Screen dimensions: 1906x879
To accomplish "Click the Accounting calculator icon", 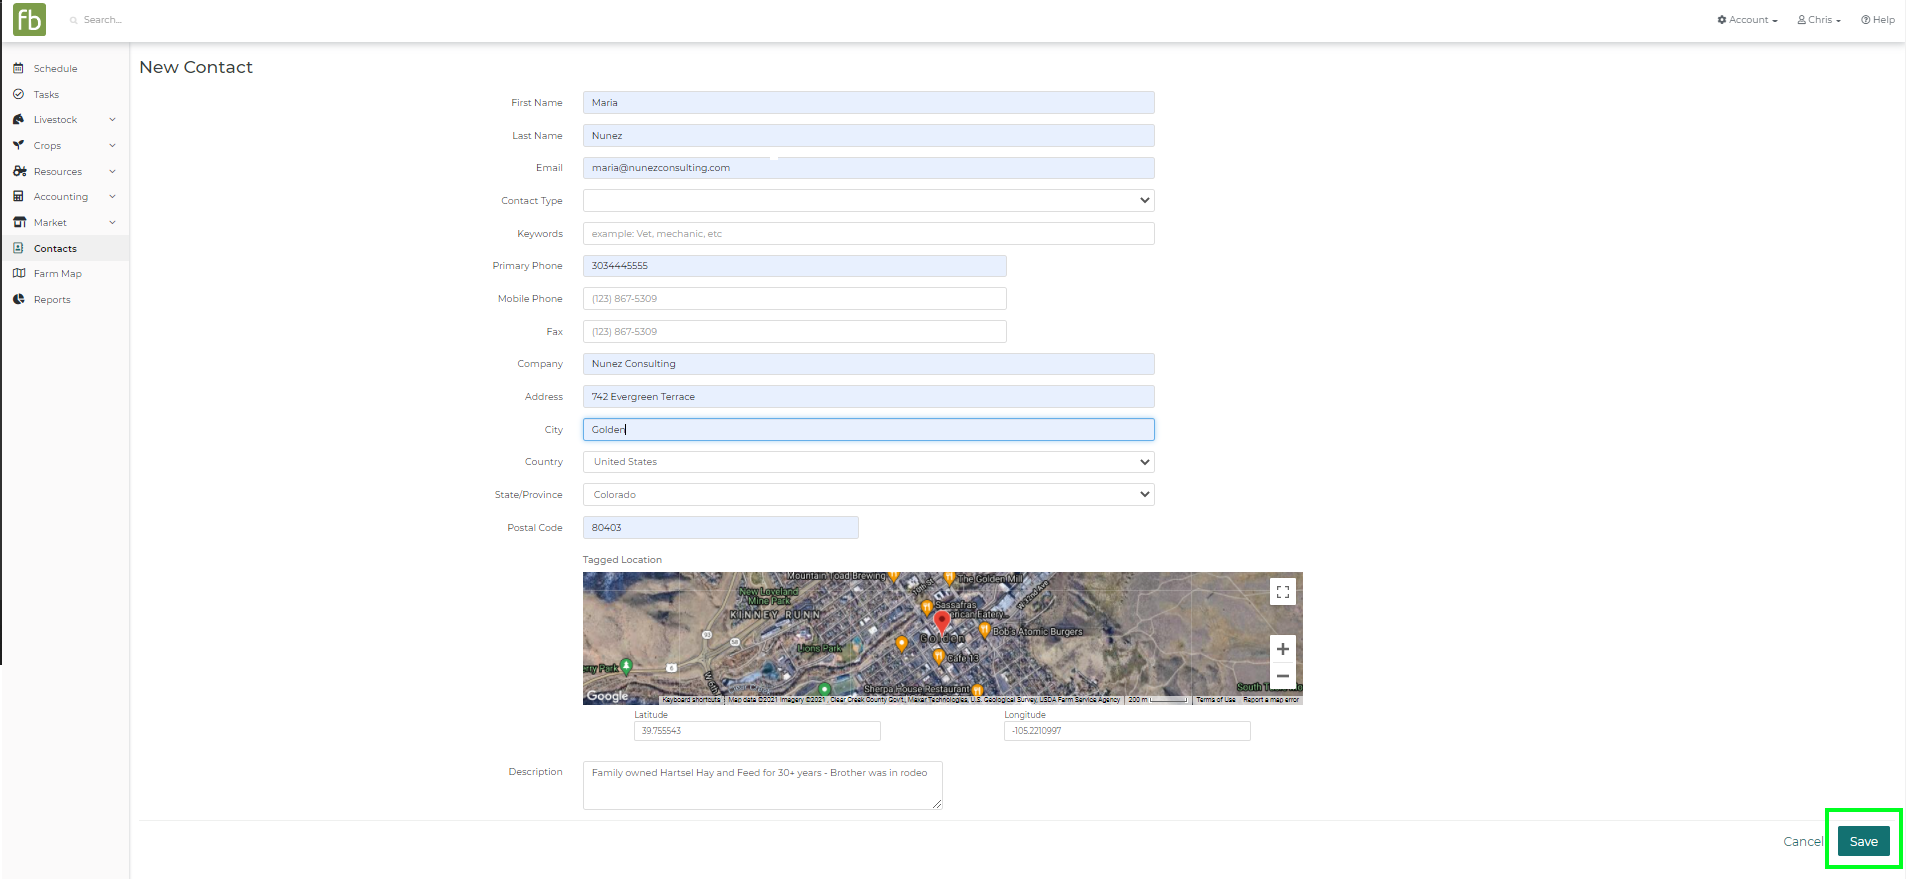I will pos(18,196).
